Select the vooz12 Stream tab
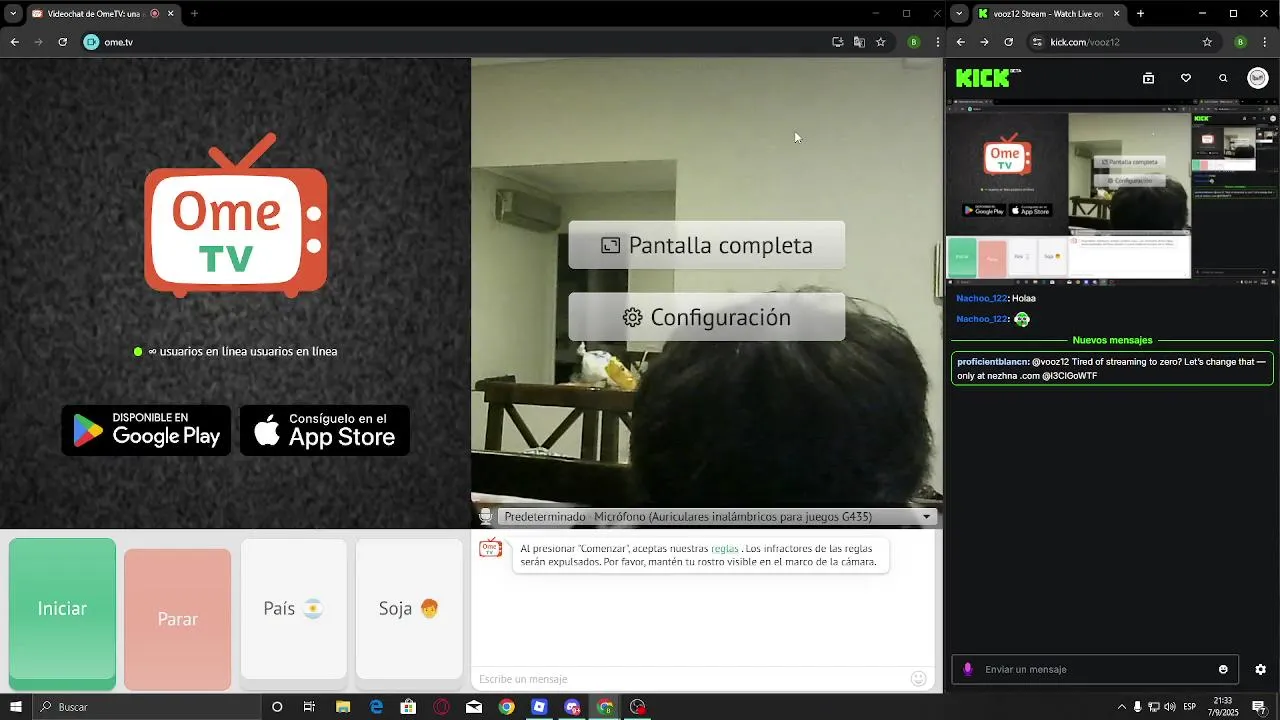This screenshot has height=720, width=1280. coord(1048,14)
